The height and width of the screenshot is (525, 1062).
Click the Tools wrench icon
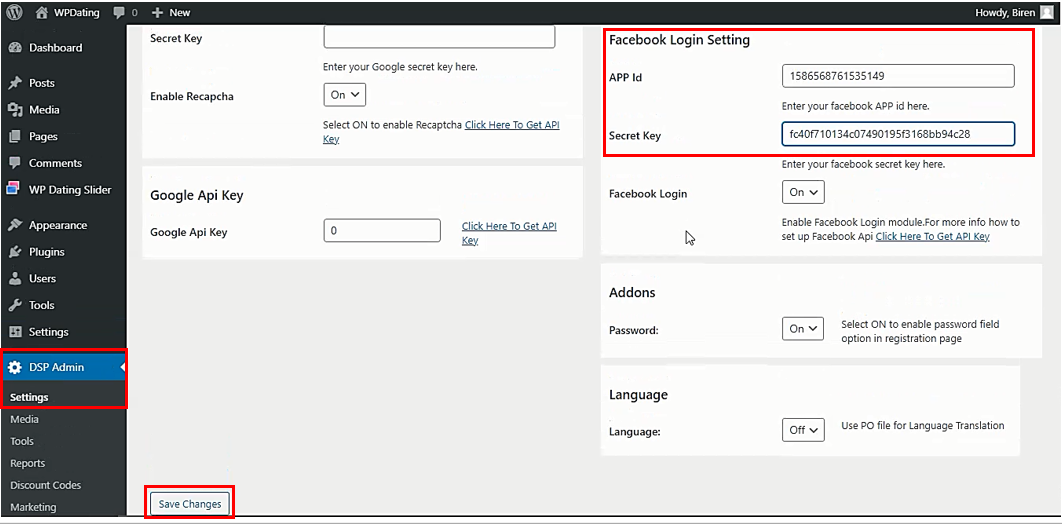[15, 306]
